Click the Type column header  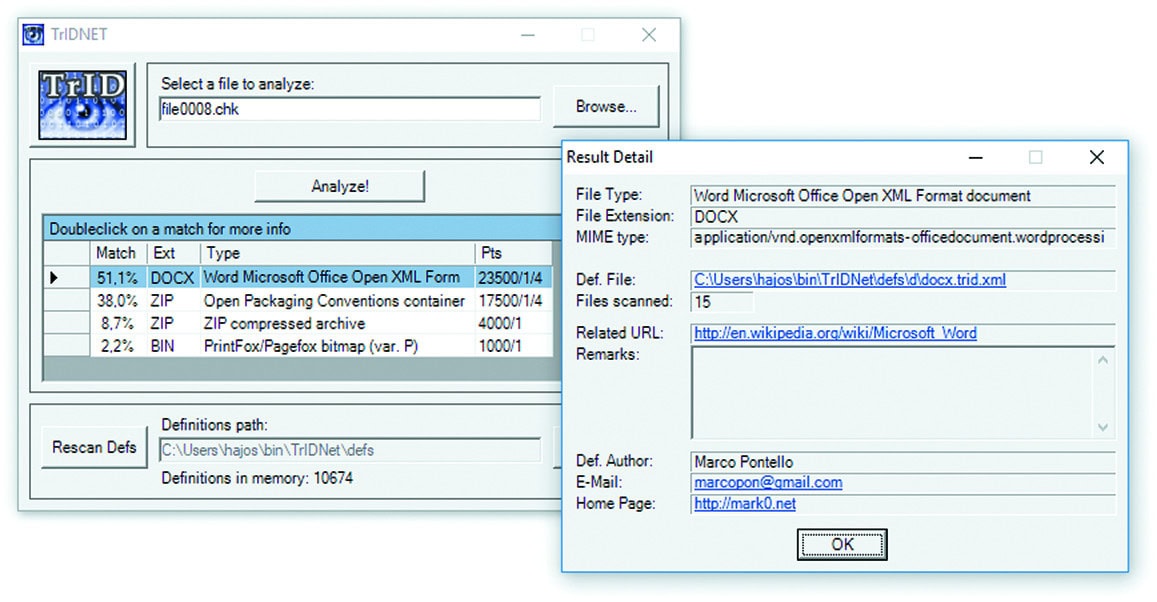click(337, 253)
